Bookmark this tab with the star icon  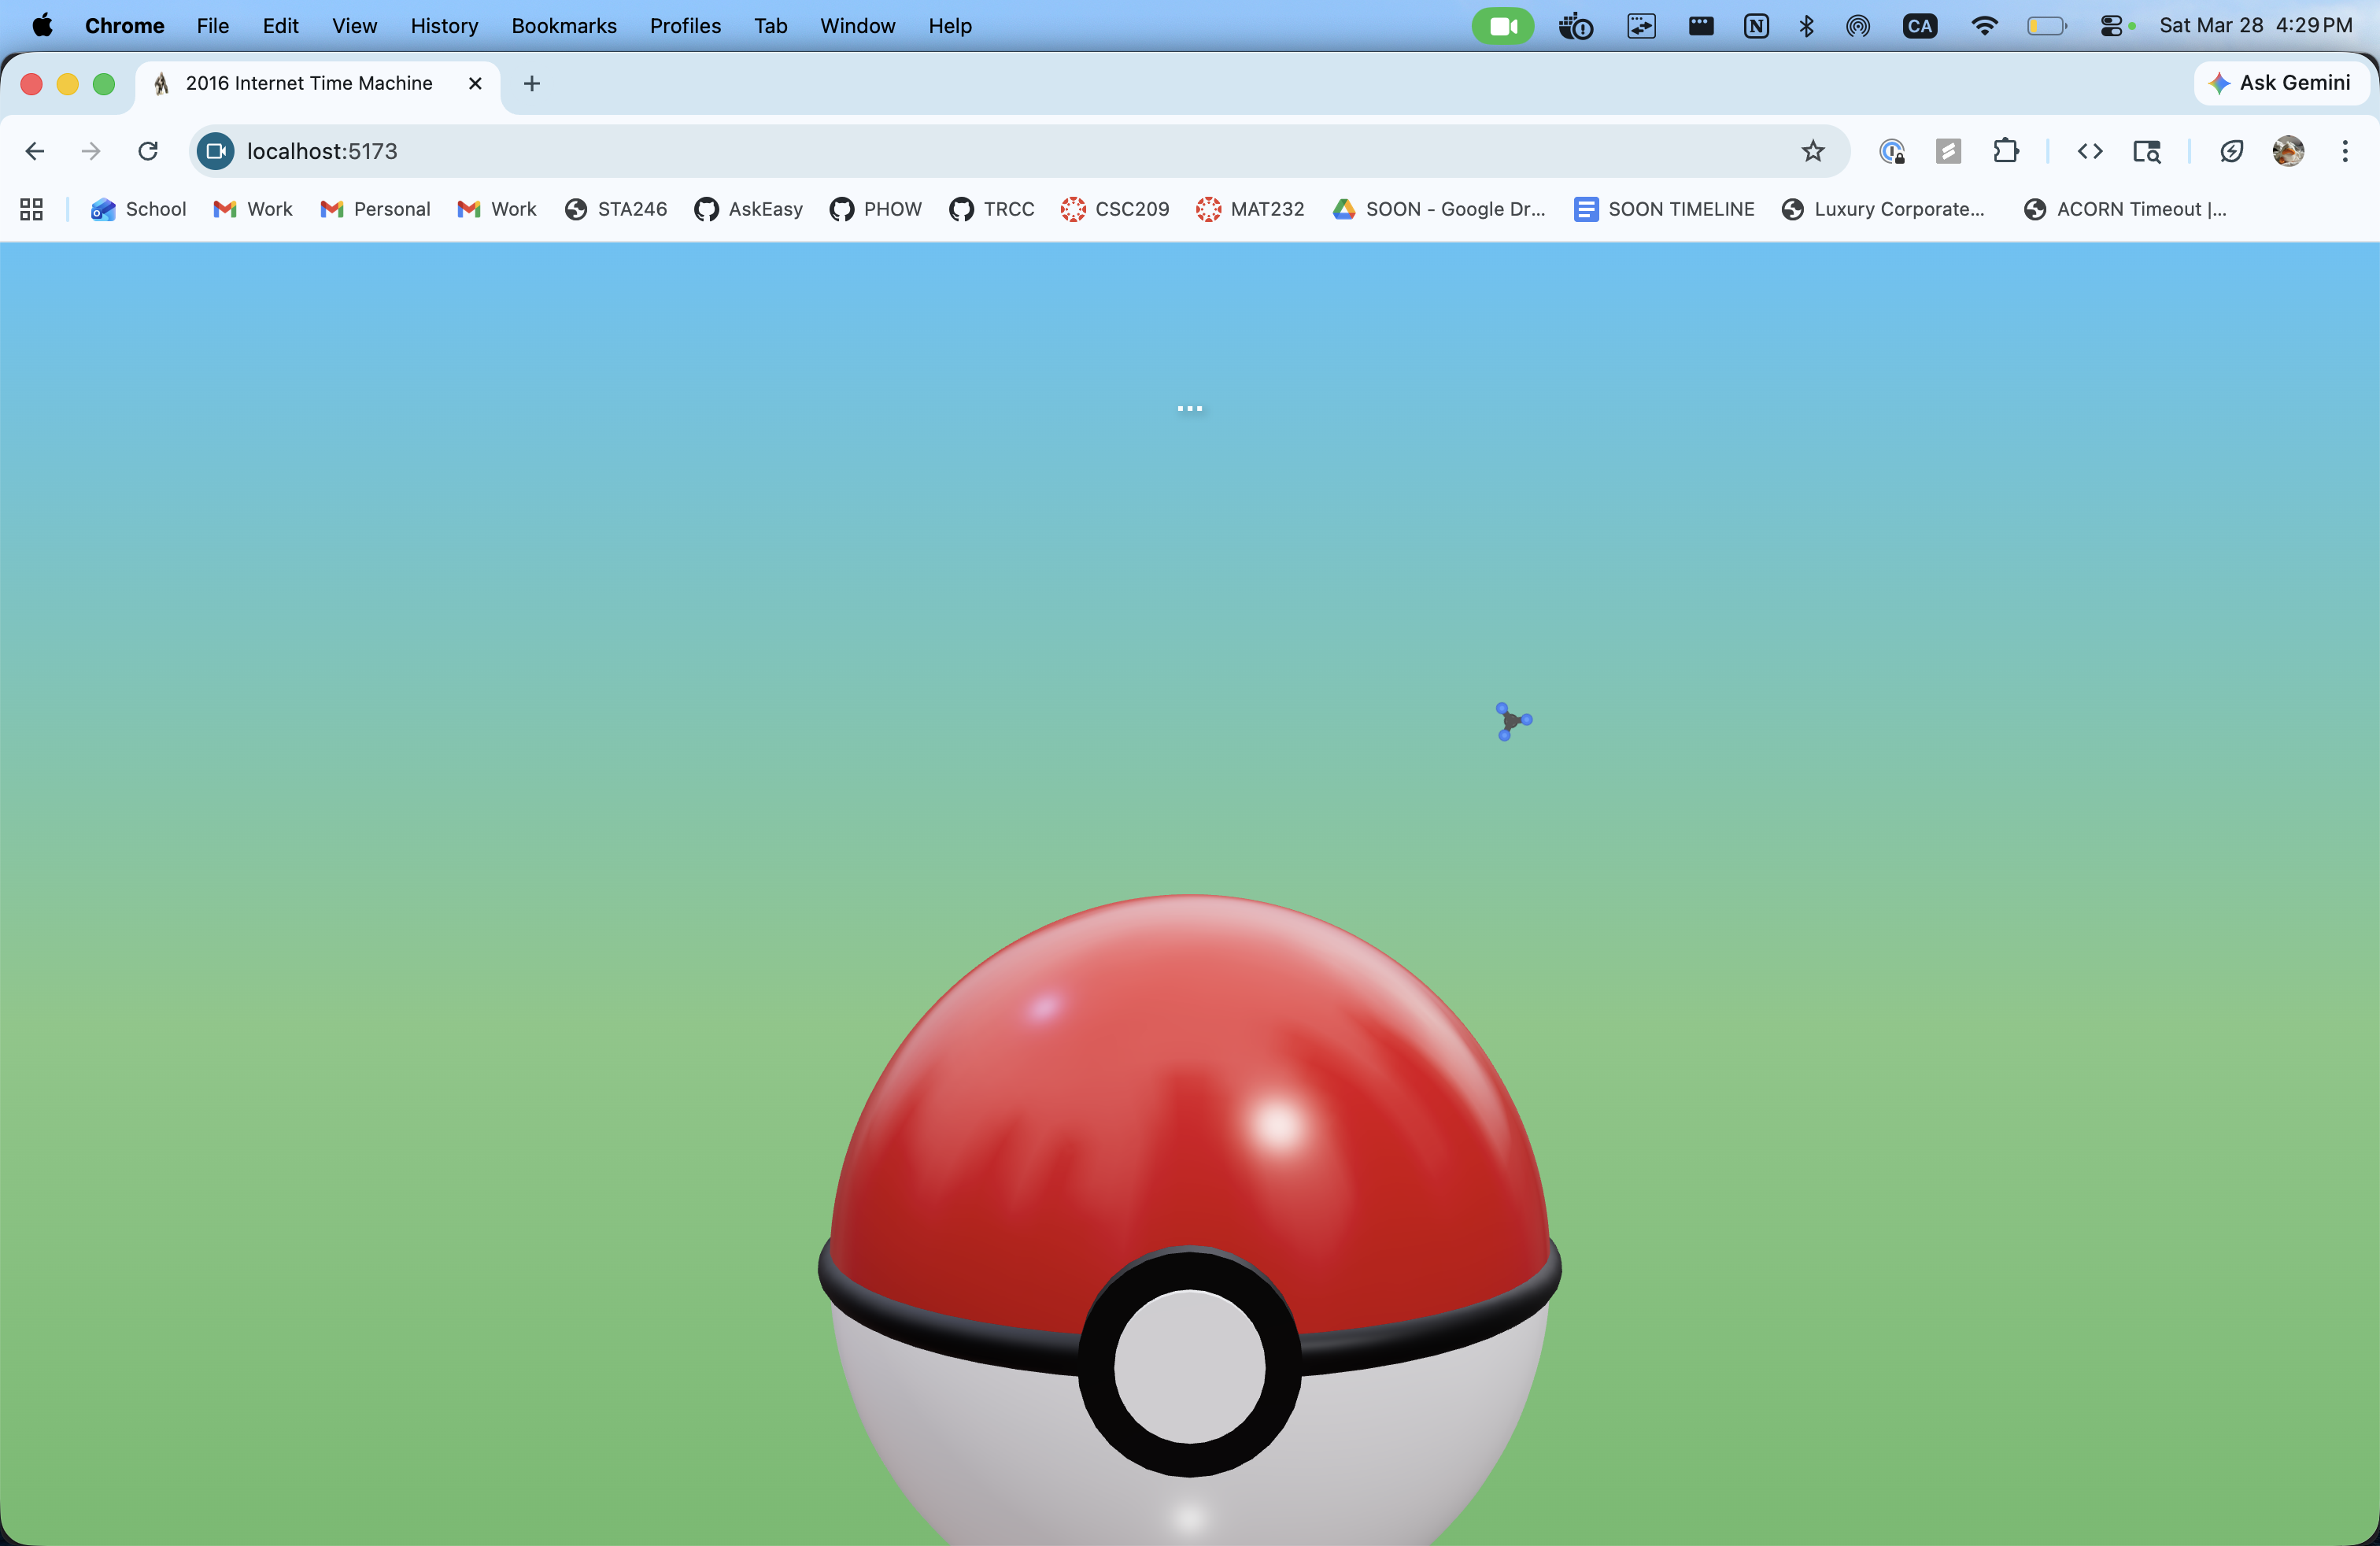(x=1812, y=151)
